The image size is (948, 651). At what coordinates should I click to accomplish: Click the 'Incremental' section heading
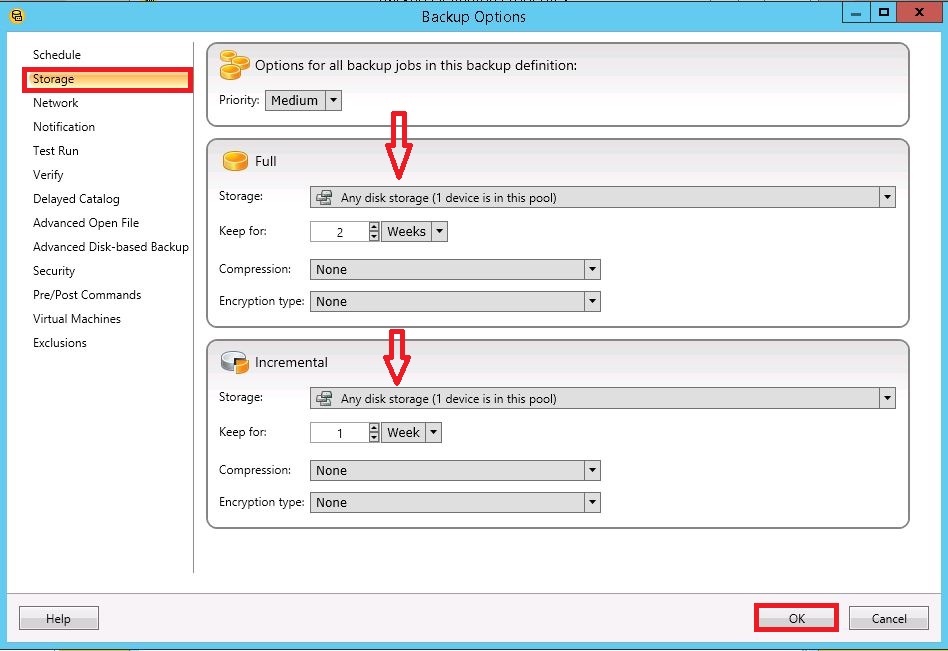click(291, 362)
